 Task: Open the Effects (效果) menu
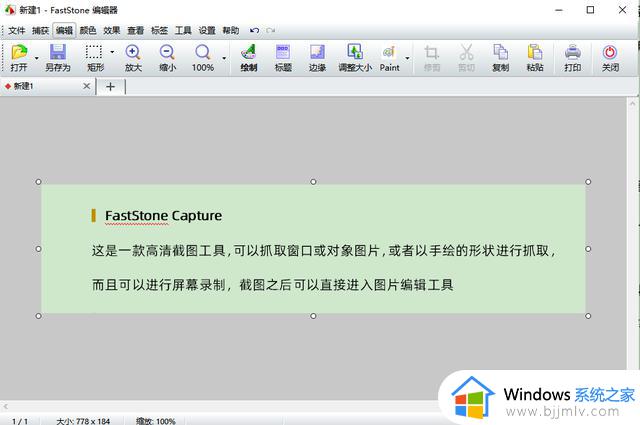point(111,31)
